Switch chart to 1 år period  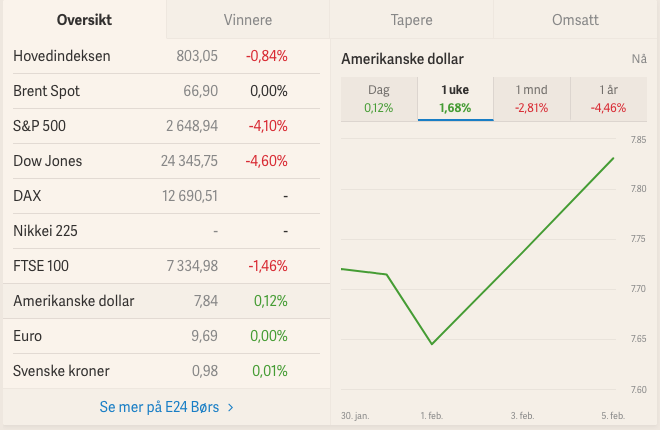click(608, 99)
